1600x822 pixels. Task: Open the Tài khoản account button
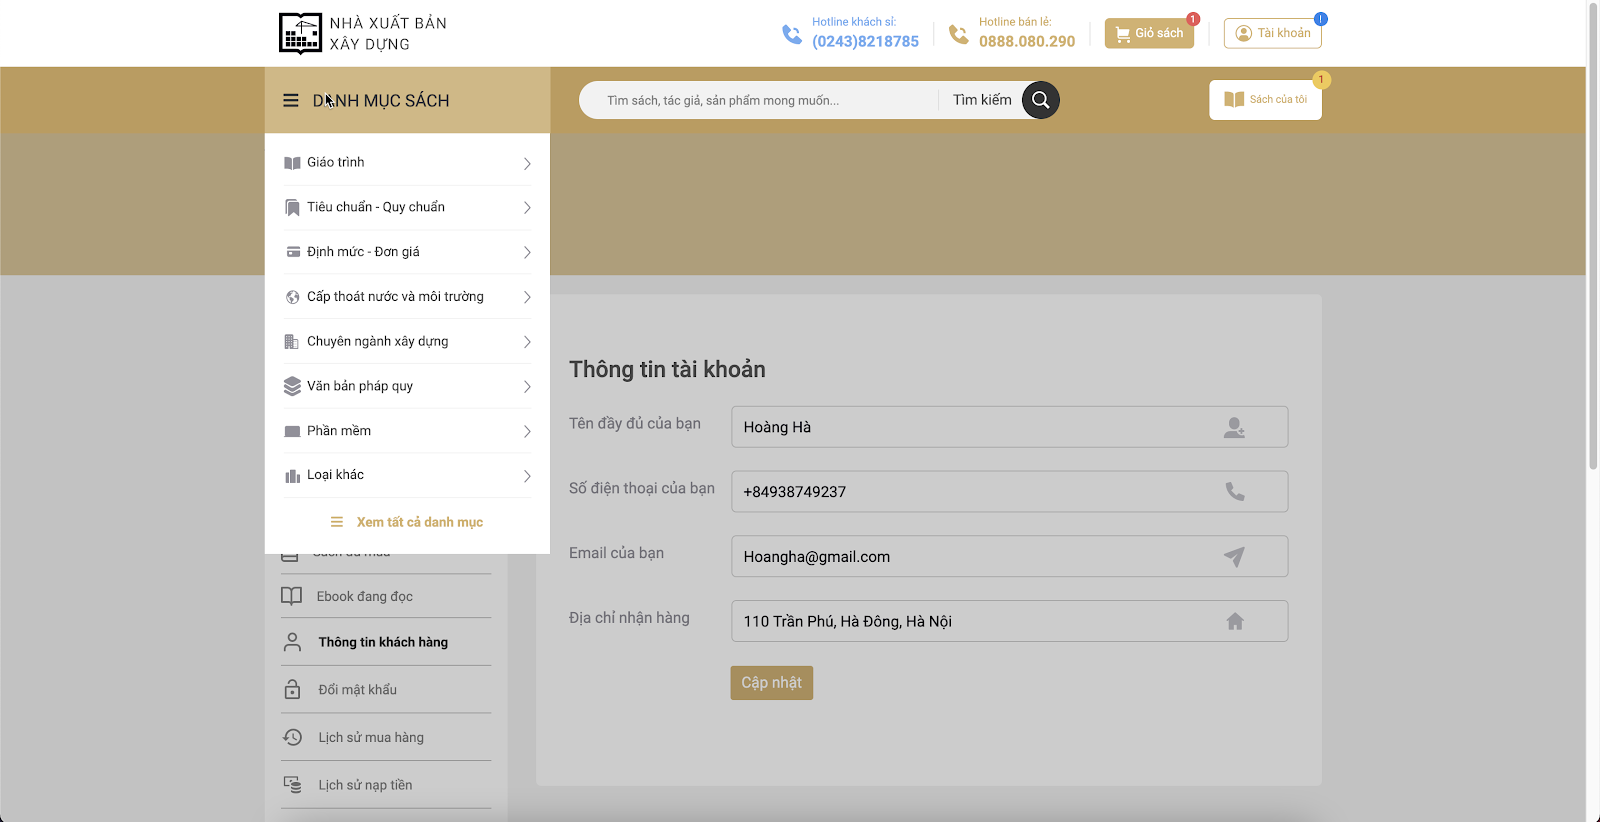[x=1272, y=33]
